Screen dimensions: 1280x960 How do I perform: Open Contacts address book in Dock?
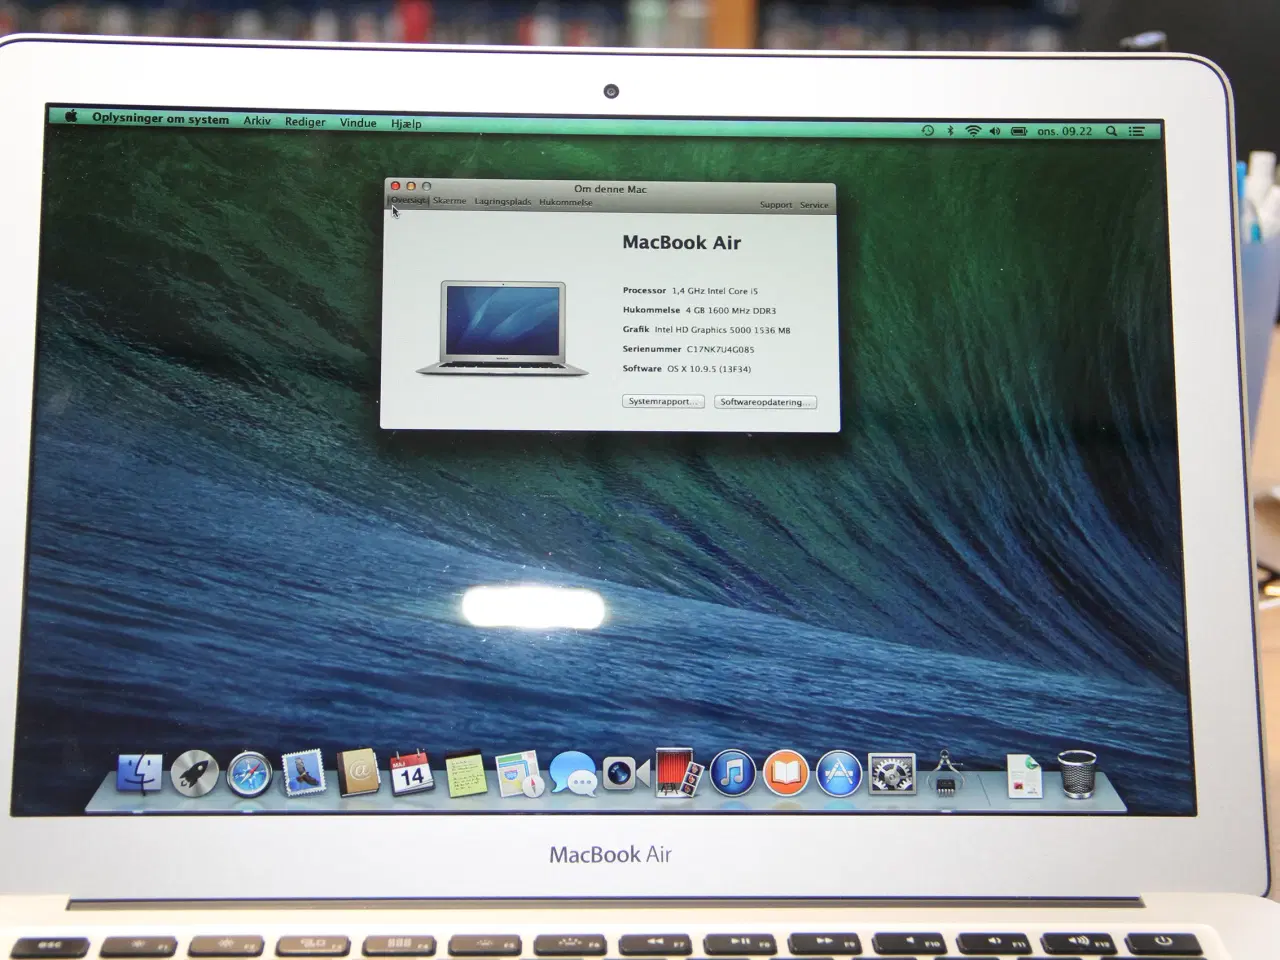(357, 774)
